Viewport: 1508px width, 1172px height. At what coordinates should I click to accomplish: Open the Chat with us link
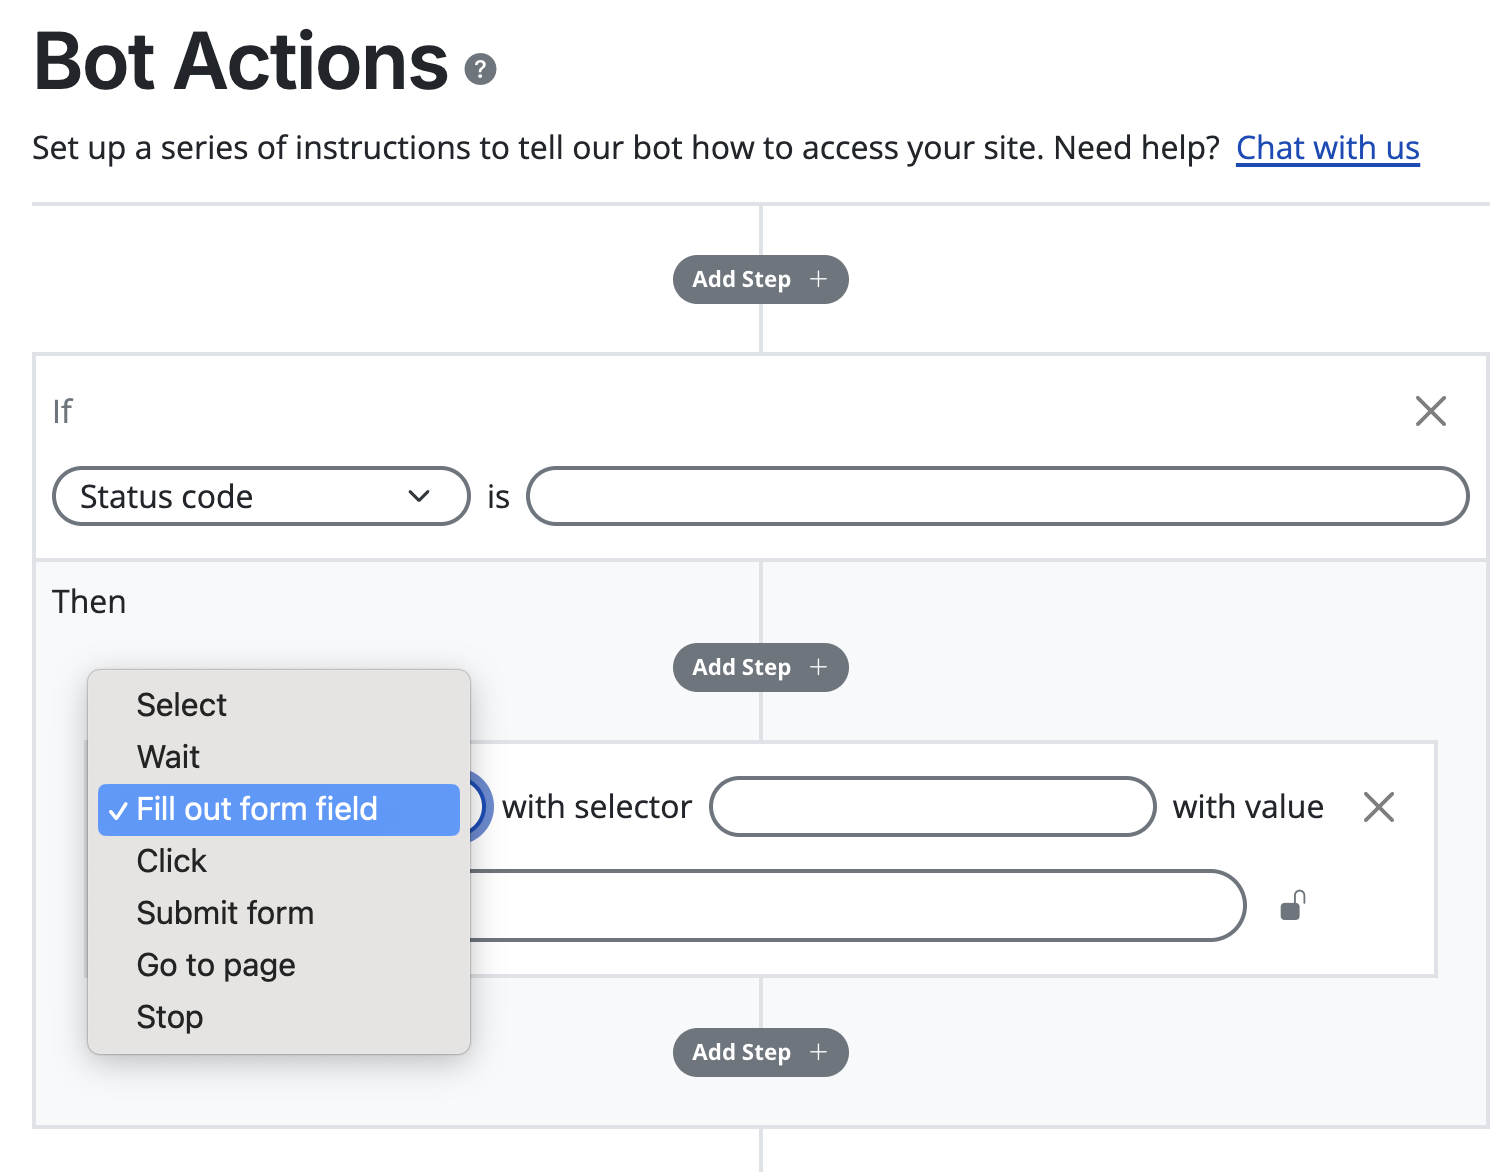[x=1327, y=147]
